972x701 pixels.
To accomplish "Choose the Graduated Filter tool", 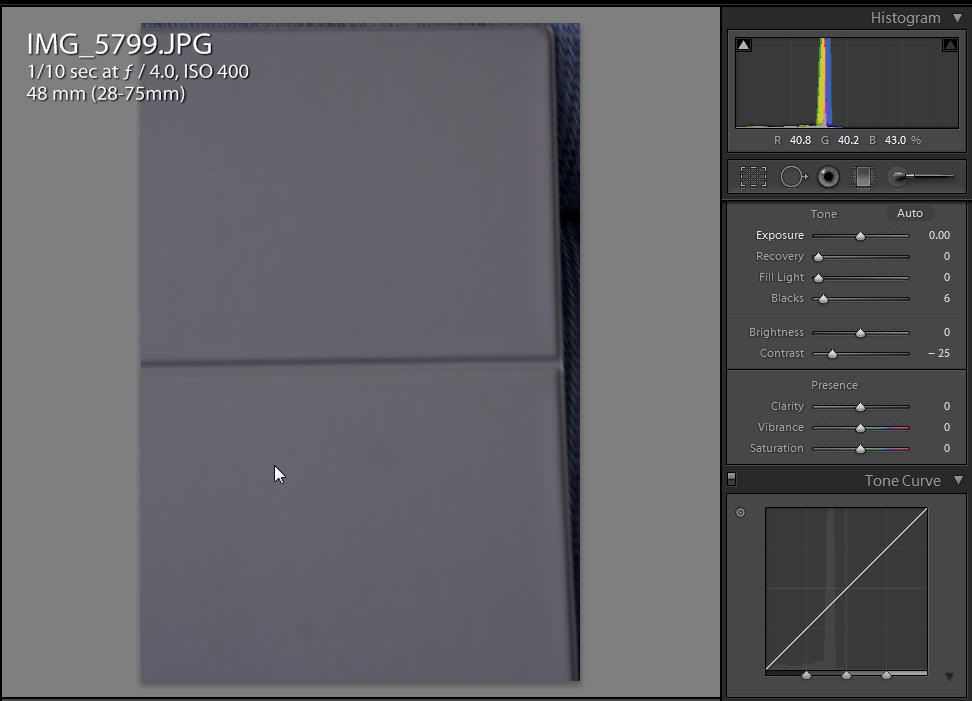I will point(862,177).
